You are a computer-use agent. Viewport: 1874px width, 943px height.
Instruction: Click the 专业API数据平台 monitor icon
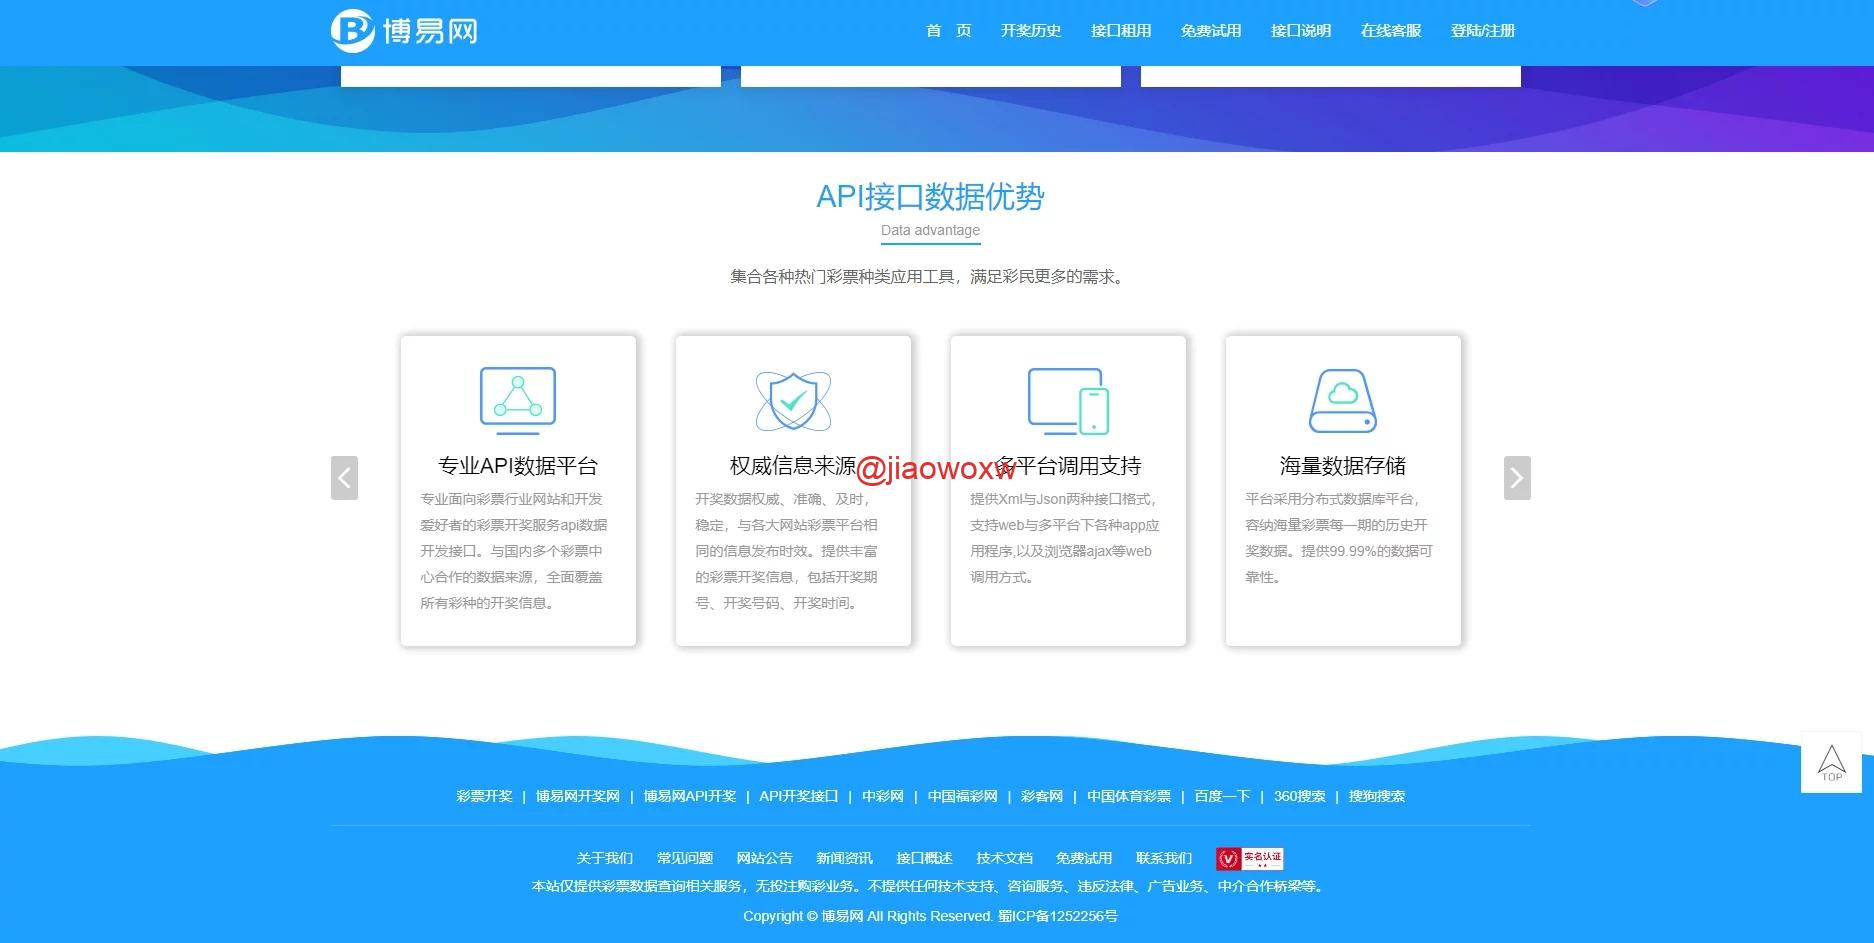pyautogui.click(x=518, y=400)
